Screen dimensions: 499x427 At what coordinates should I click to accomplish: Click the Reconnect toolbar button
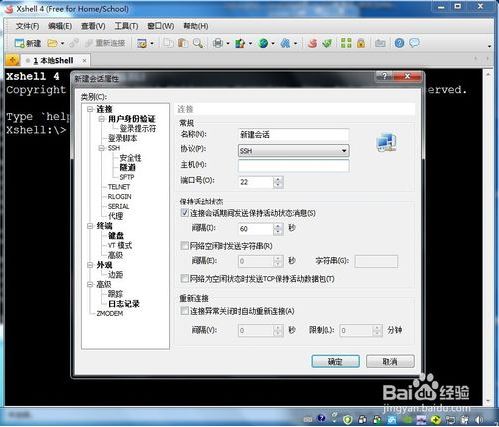coord(105,43)
